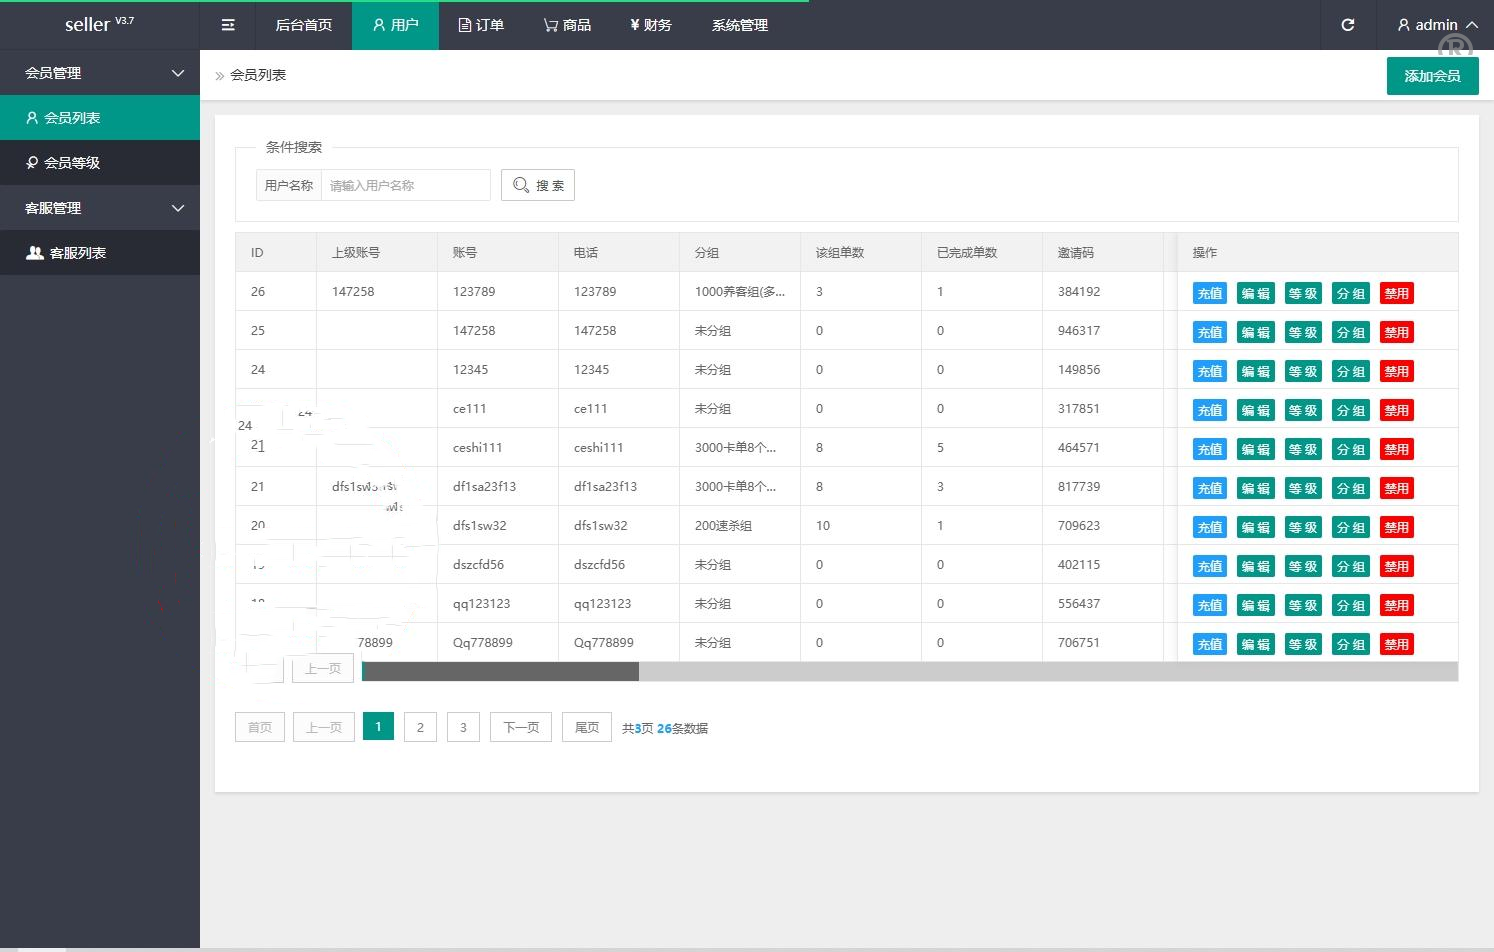Viewport: 1494px width, 952px height.
Task: Click 充值 for user 123789
Action: click(1209, 293)
